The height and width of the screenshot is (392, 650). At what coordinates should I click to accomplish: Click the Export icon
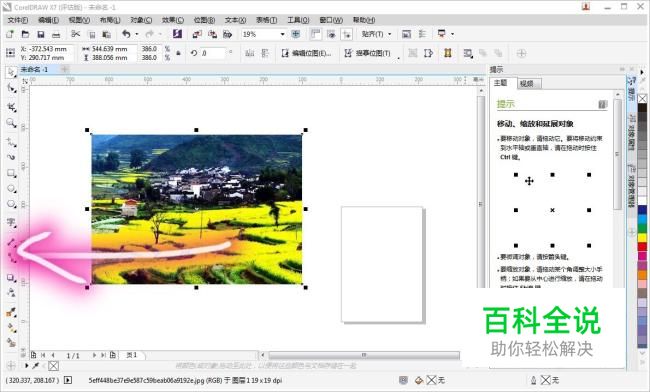click(x=212, y=34)
